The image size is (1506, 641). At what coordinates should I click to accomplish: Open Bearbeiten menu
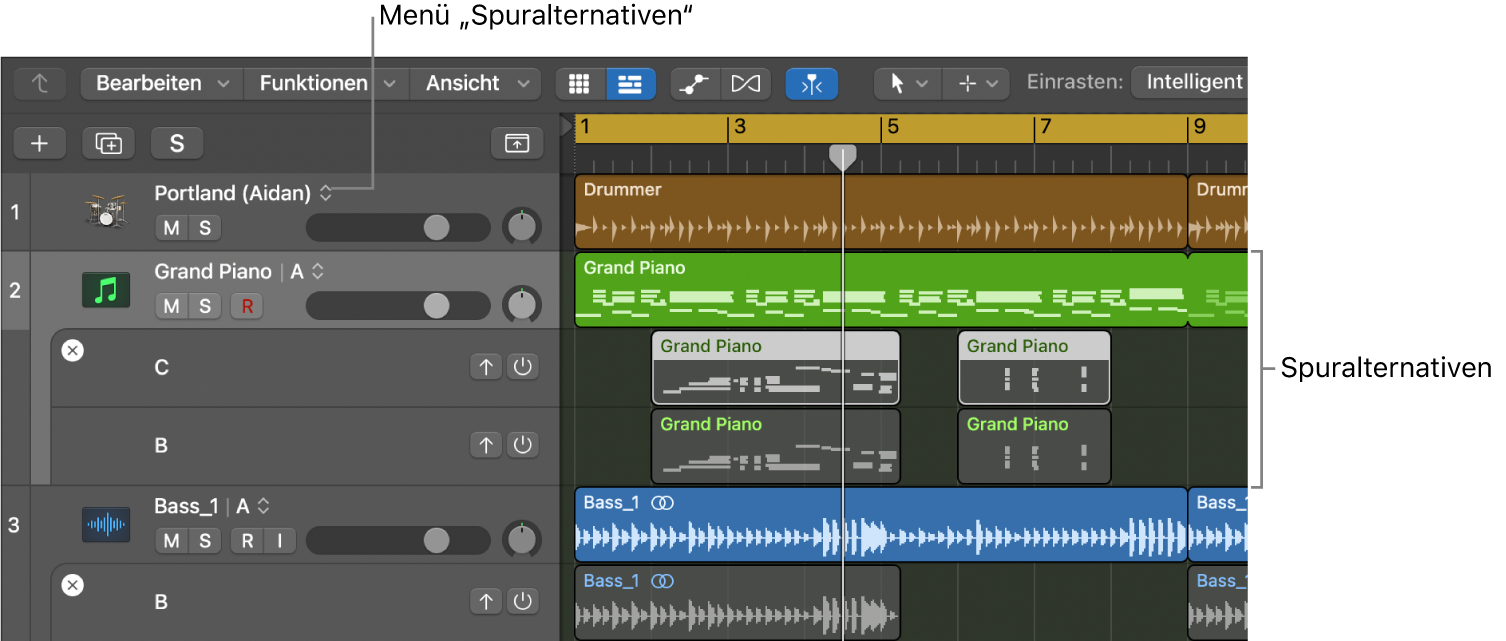tap(162, 84)
